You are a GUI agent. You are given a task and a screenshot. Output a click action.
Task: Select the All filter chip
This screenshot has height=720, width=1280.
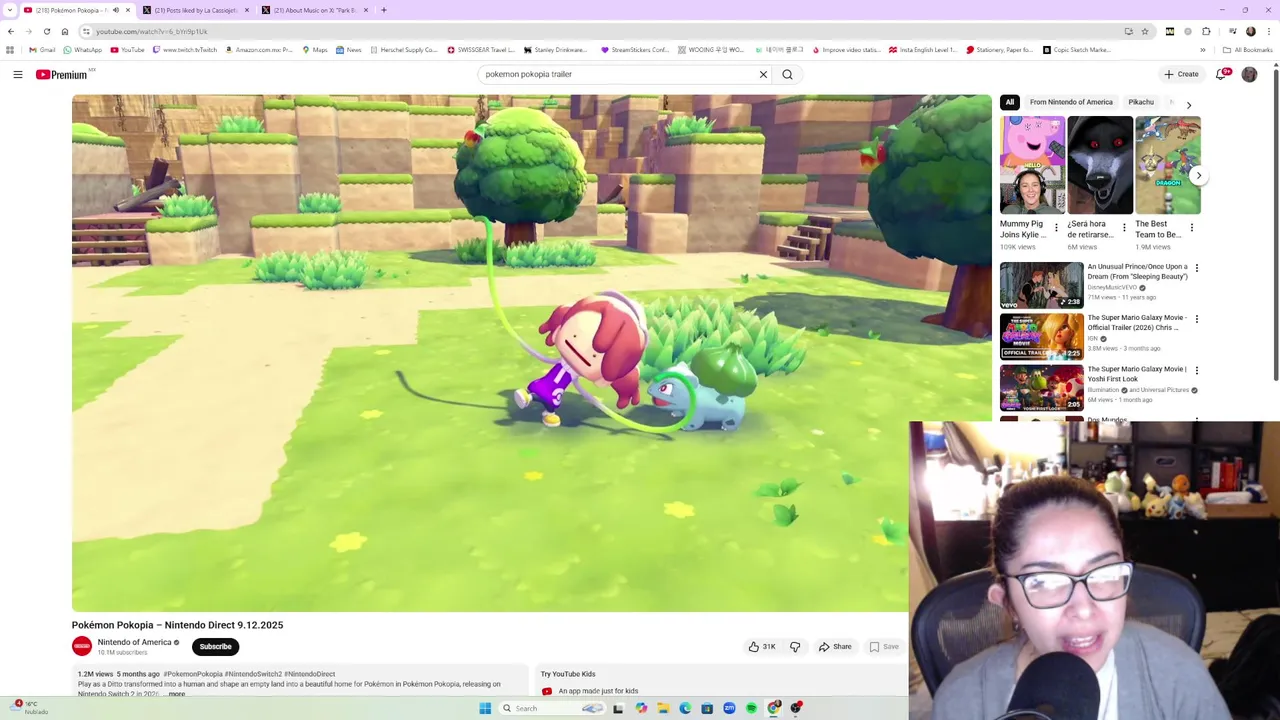(x=1010, y=102)
